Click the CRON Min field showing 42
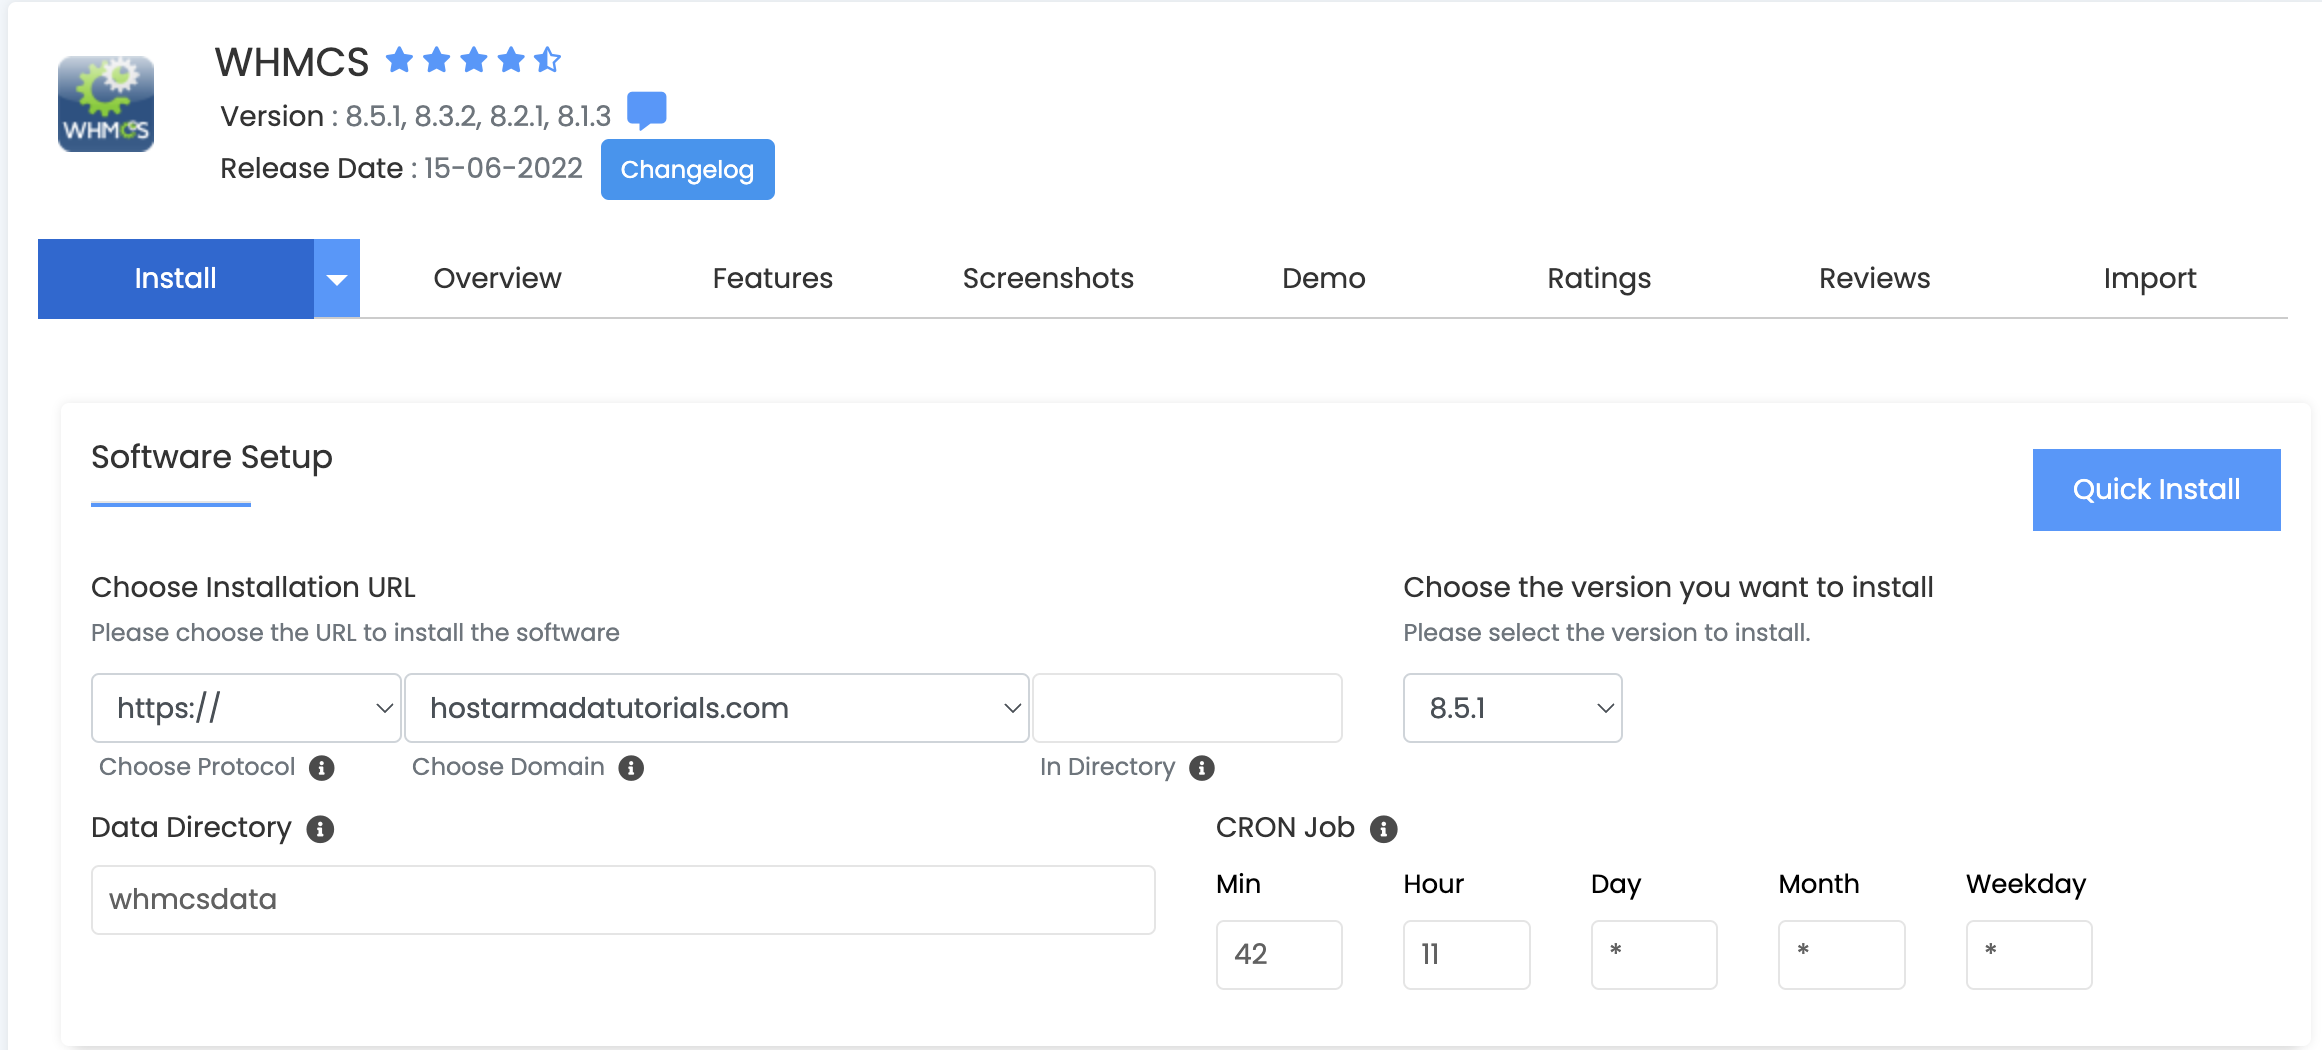 [x=1278, y=955]
